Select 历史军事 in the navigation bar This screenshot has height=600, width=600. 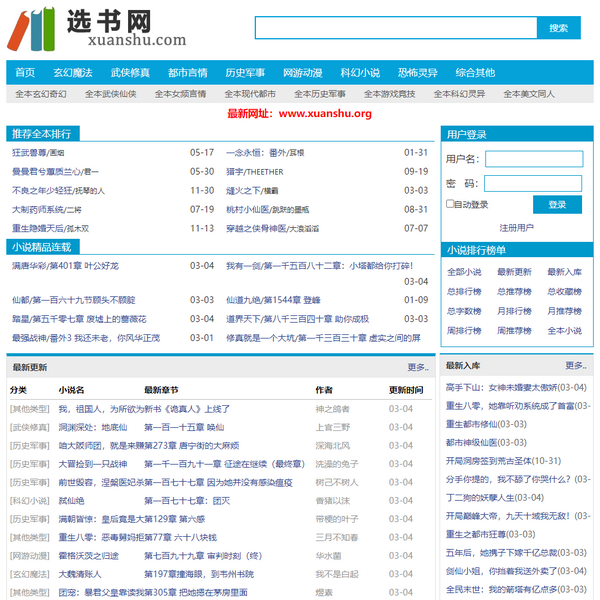pos(245,73)
